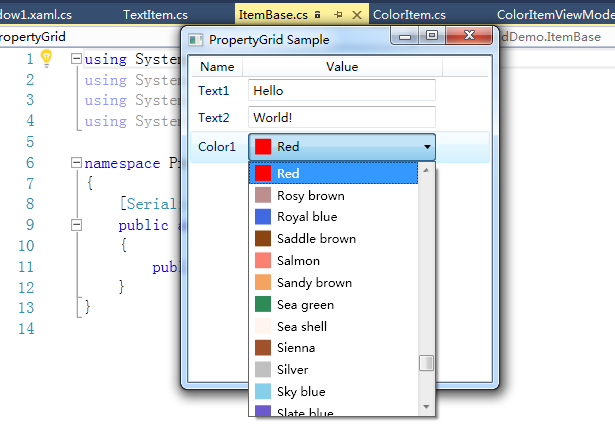This screenshot has width=615, height=445.
Task: Click the namespace keyword on line 6
Action: [x=122, y=163]
